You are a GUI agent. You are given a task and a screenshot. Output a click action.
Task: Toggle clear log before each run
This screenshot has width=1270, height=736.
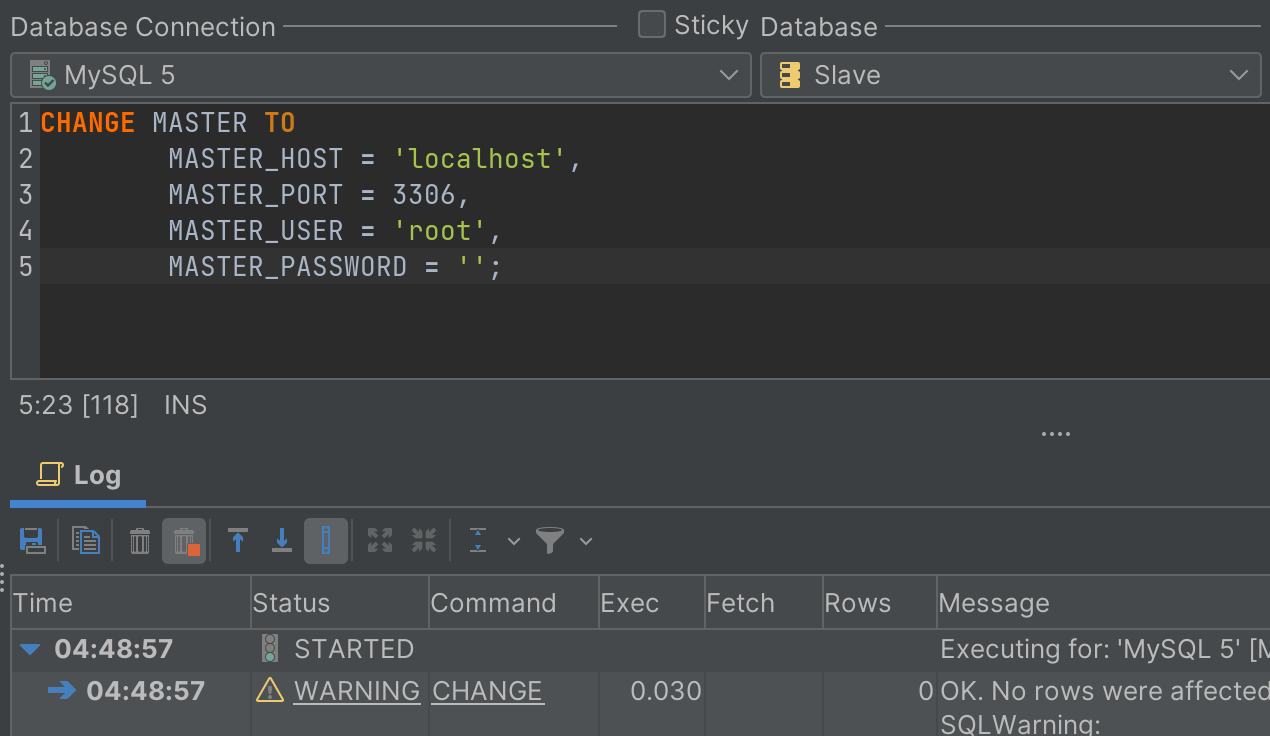coord(184,540)
